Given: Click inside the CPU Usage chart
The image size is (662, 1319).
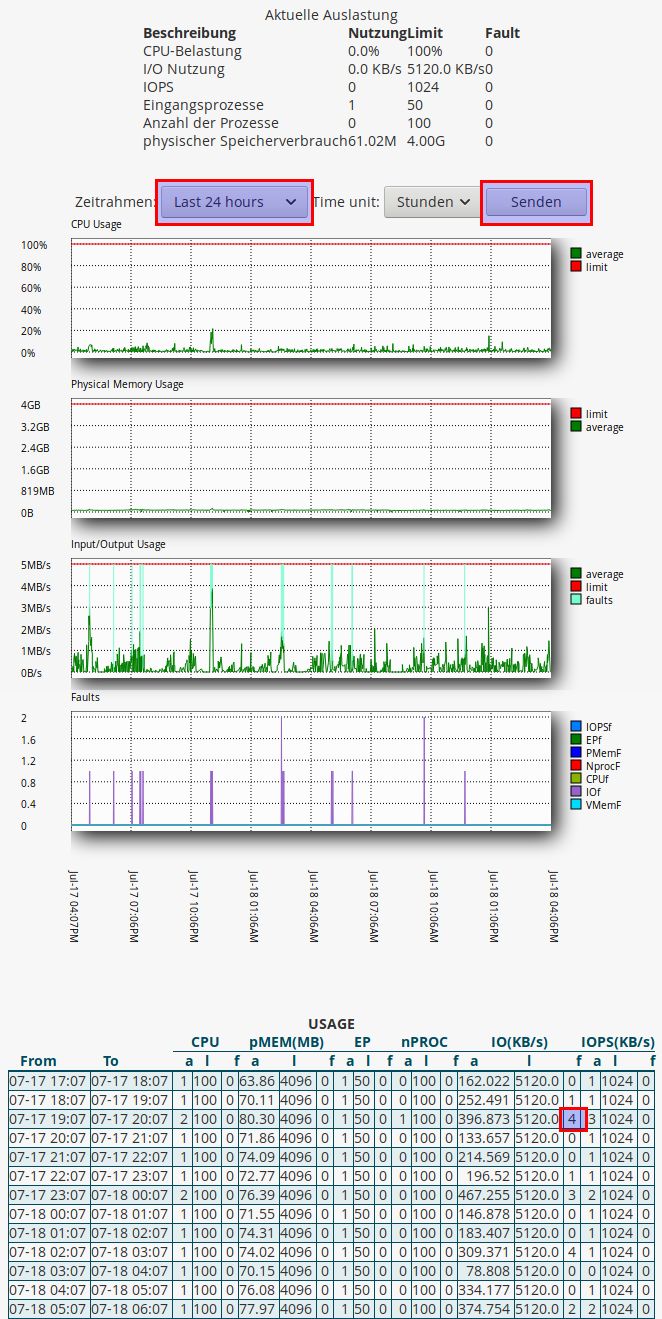Looking at the screenshot, I should 311,297.
